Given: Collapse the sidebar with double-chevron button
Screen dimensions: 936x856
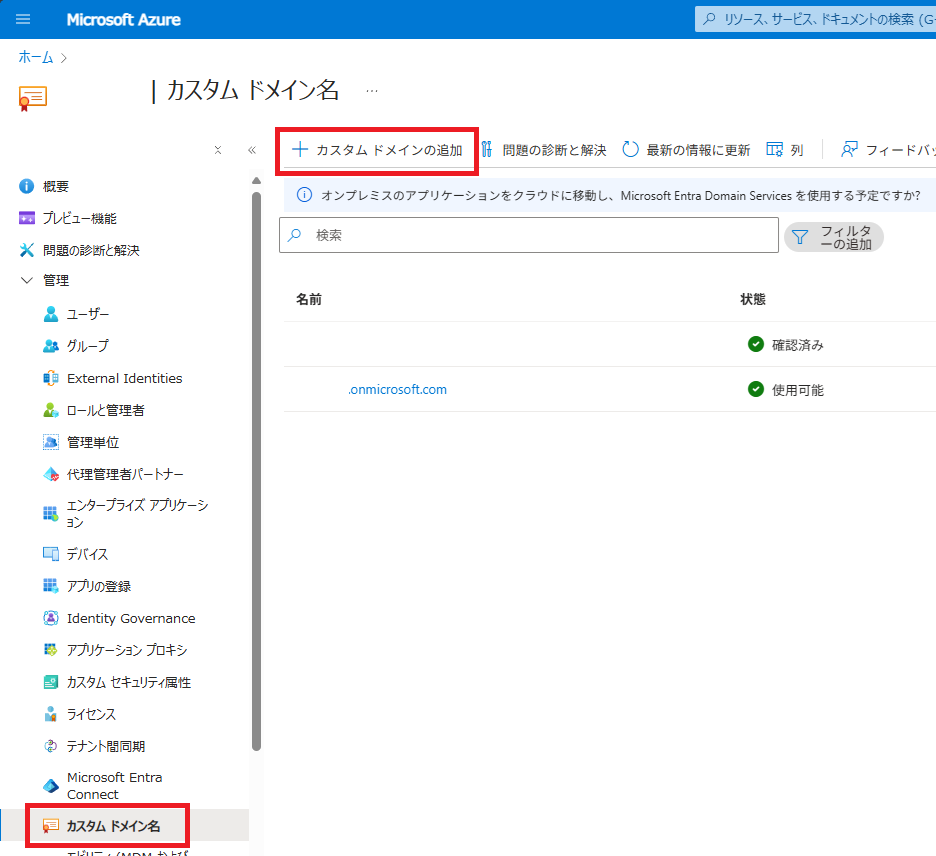Looking at the screenshot, I should tap(252, 150).
